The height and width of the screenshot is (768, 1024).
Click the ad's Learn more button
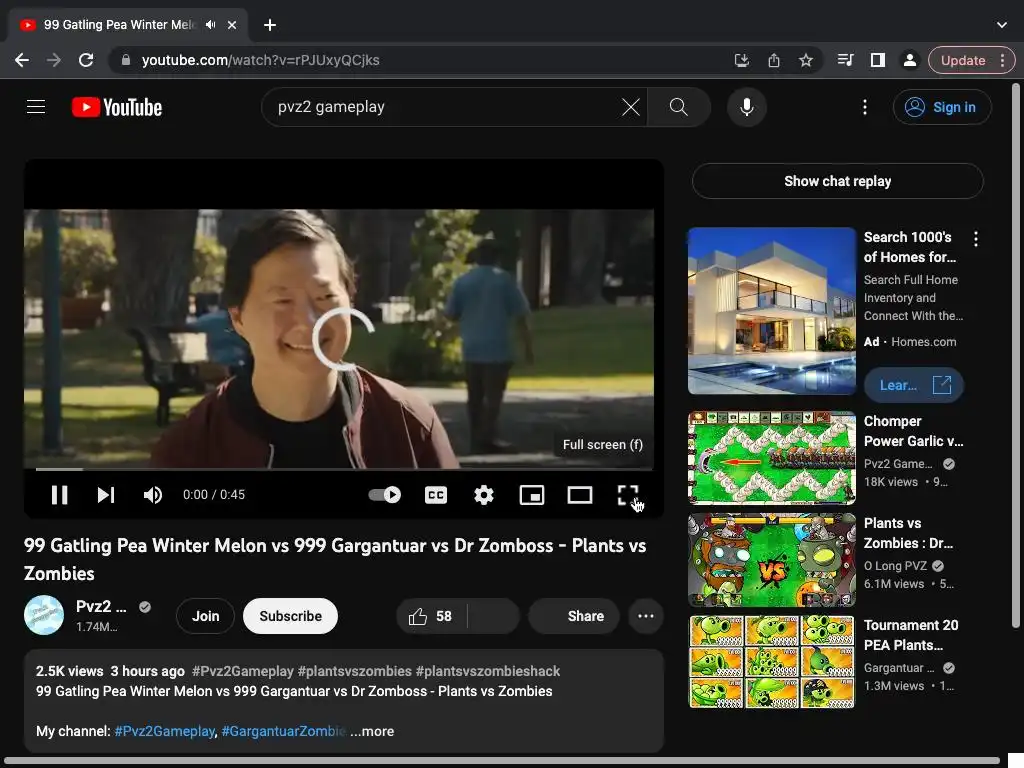(914, 385)
